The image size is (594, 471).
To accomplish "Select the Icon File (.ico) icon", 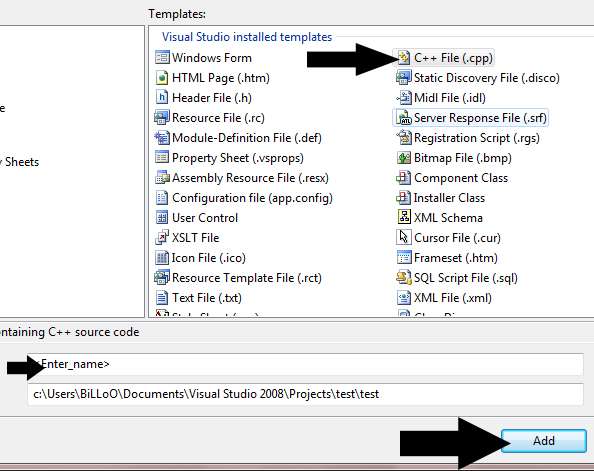I will pyautogui.click(x=162, y=258).
